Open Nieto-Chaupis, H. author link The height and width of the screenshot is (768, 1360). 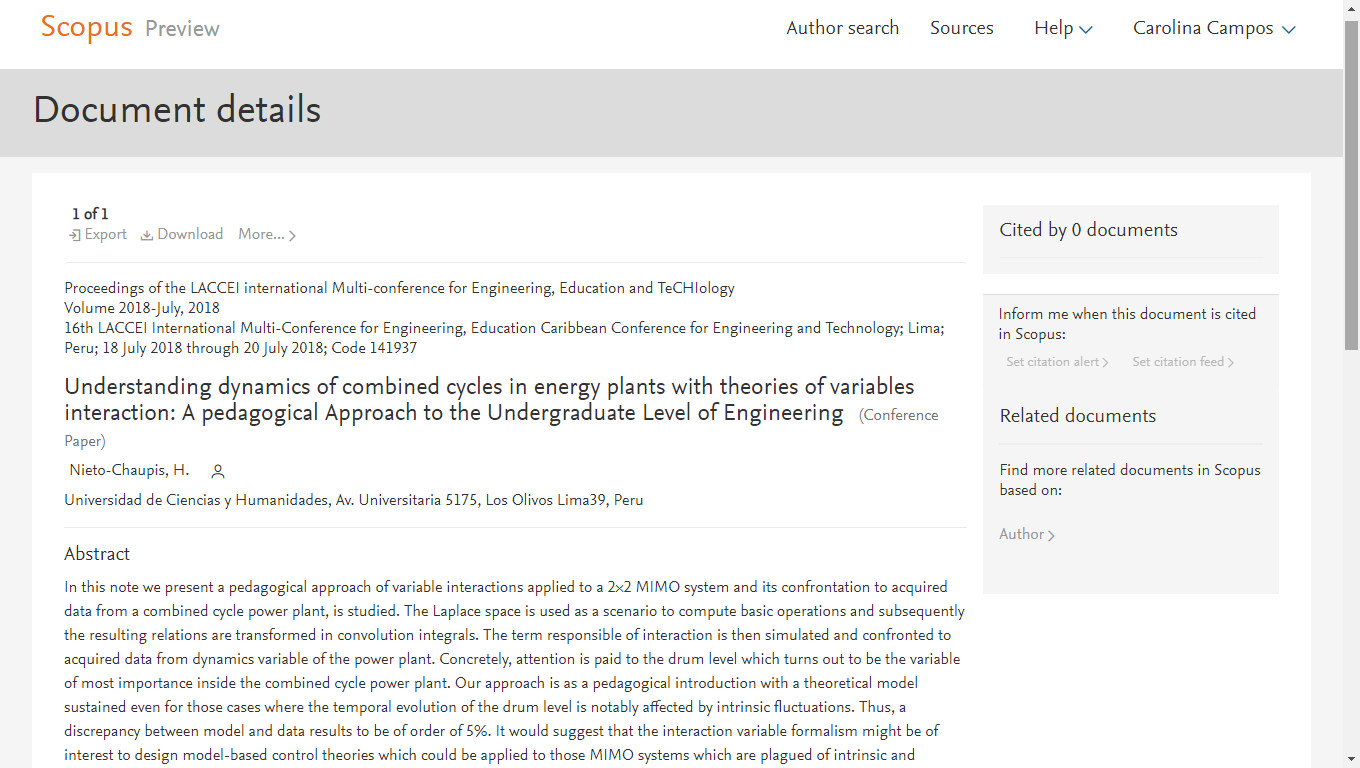pyautogui.click(x=129, y=470)
